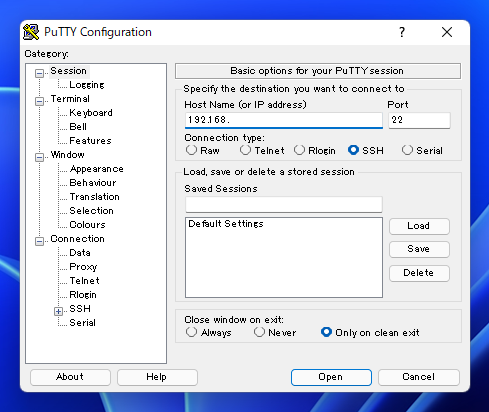The height and width of the screenshot is (412, 489).
Task: Open the Logging category
Action: pyautogui.click(x=87, y=85)
